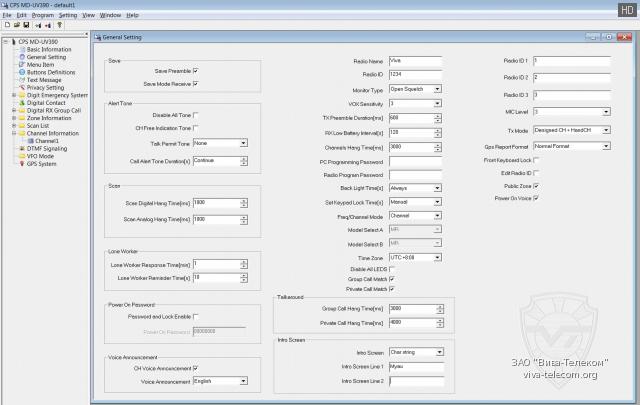
Task: Select Buttons Definitions in the sidebar tree
Action: [51, 72]
